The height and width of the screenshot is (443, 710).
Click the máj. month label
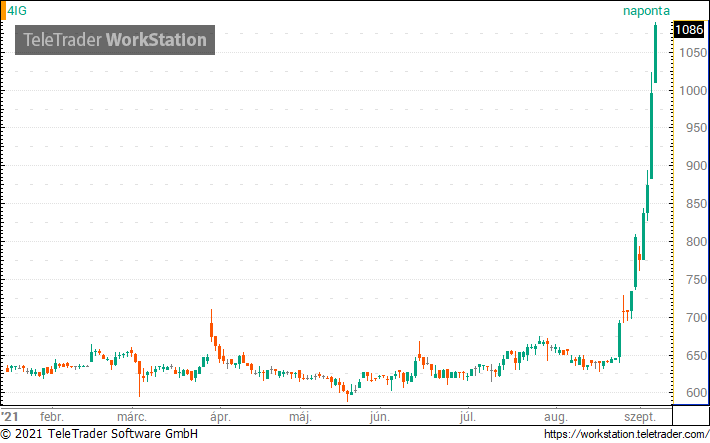coord(301,417)
